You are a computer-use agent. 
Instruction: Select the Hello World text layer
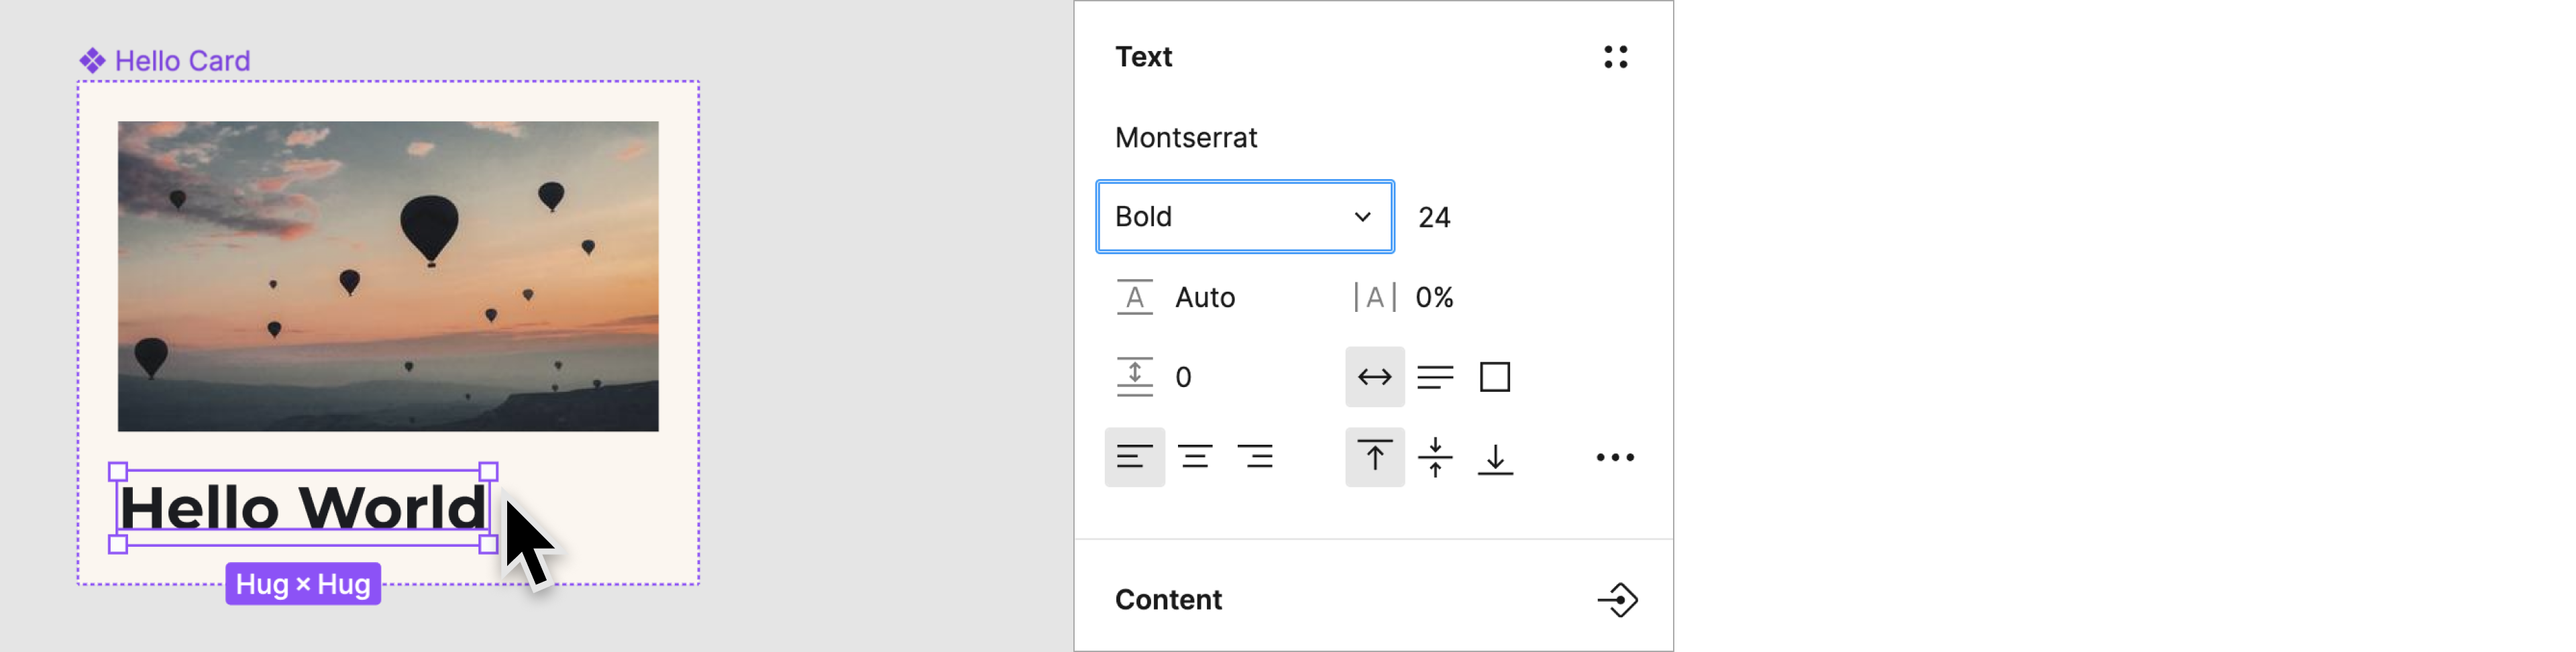click(302, 508)
